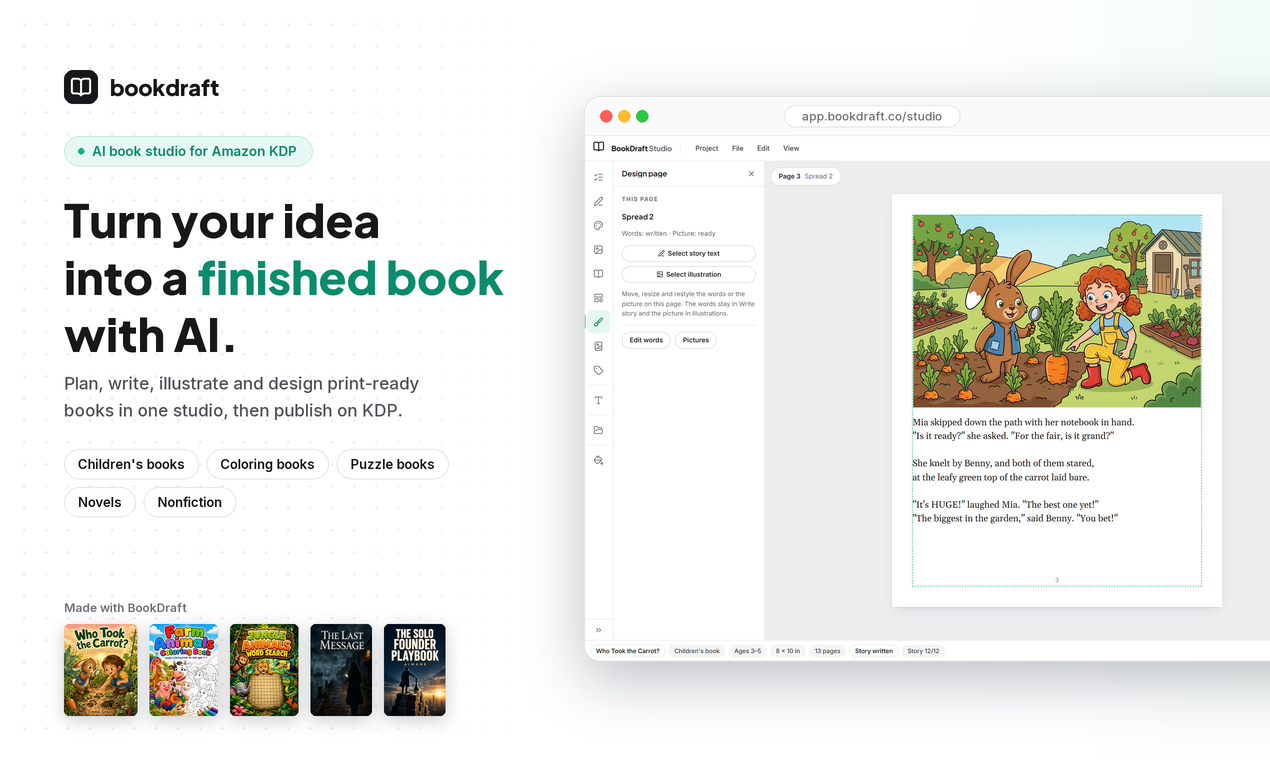Click the price tag icon in sidebar
1270x760 pixels.
click(598, 370)
